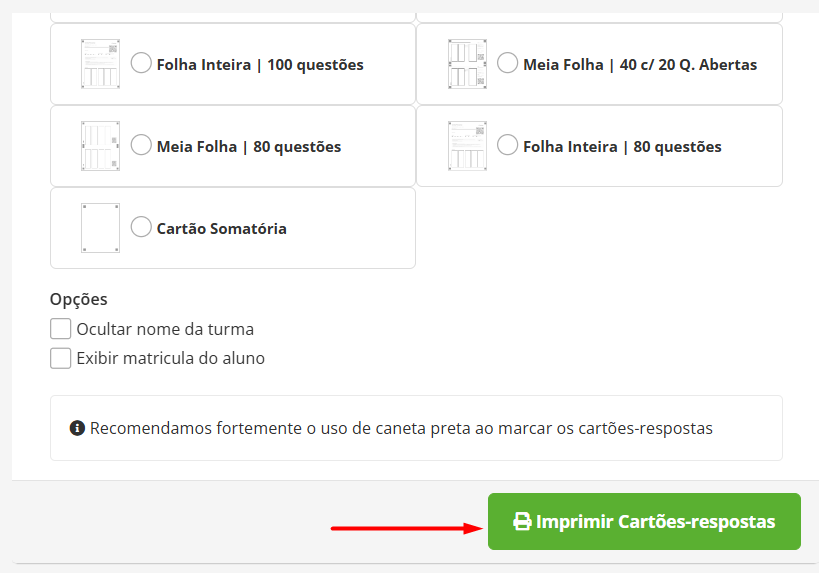Select the Folha Inteira 100 questões radio button
Image resolution: width=819 pixels, height=573 pixels.
[x=141, y=63]
